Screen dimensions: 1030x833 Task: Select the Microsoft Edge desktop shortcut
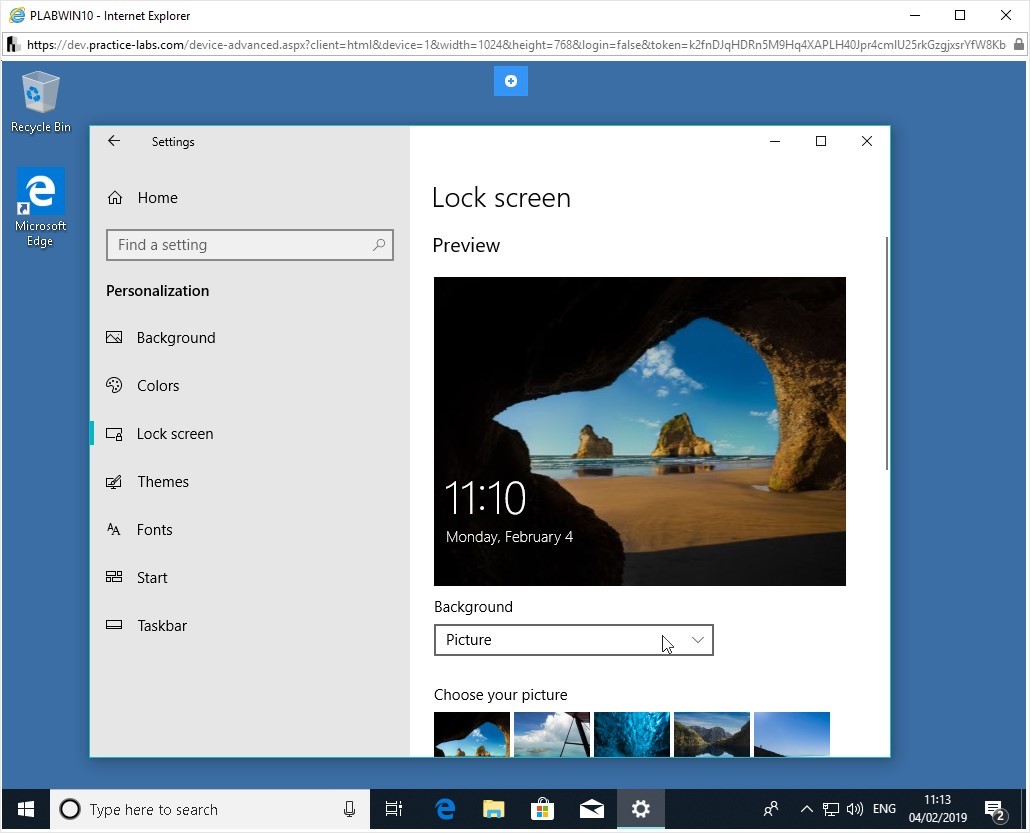click(41, 207)
